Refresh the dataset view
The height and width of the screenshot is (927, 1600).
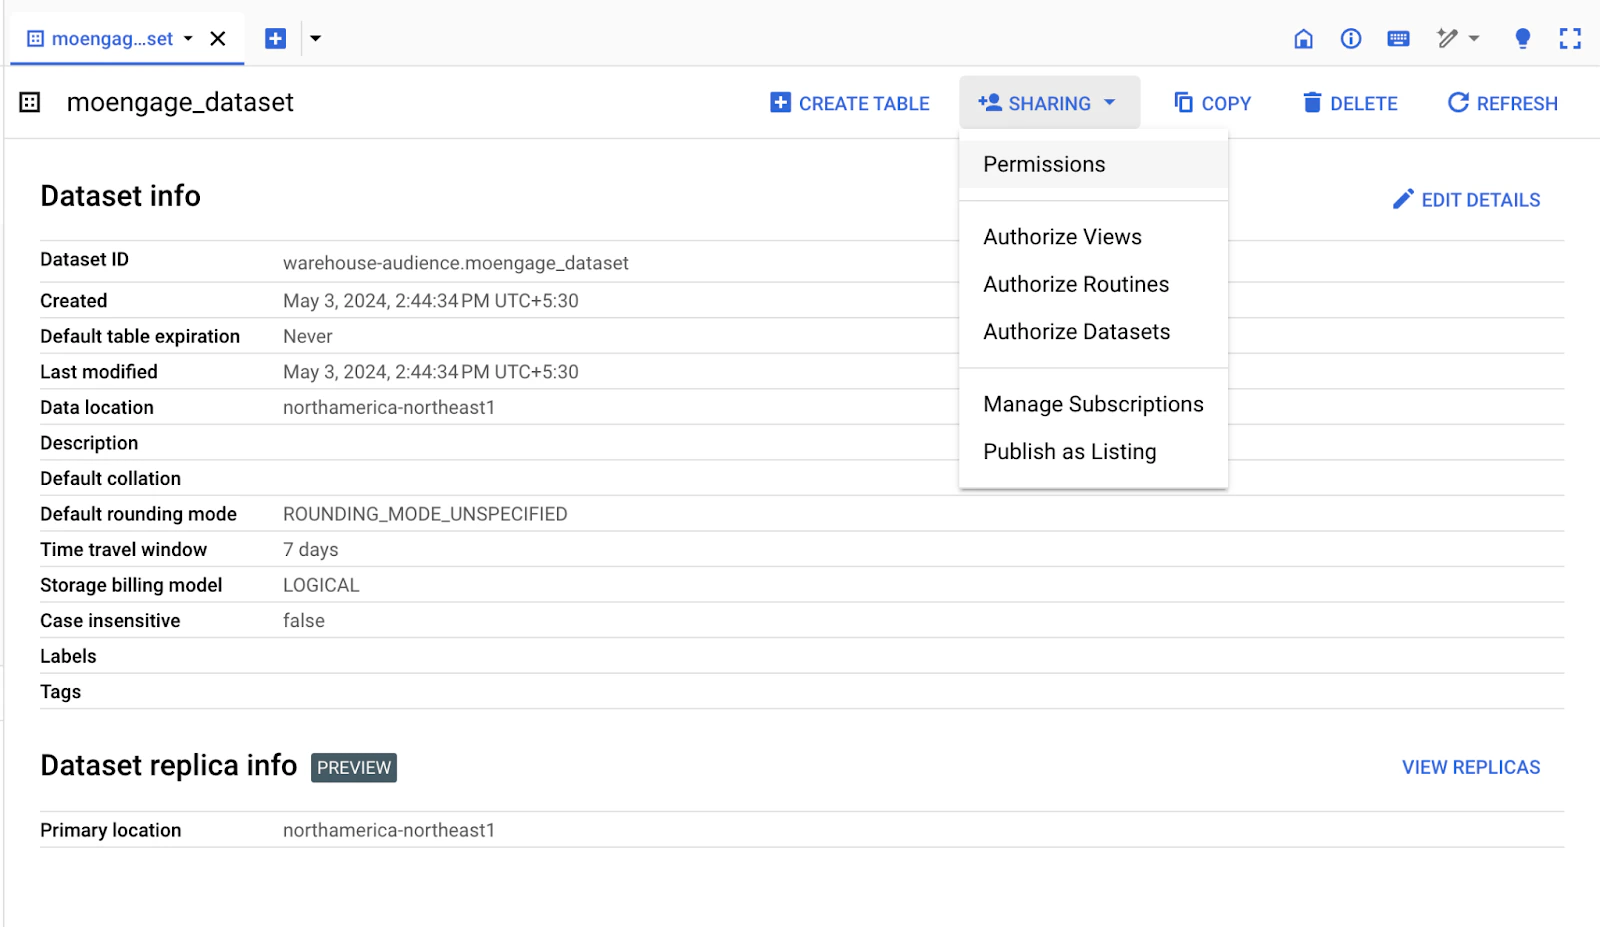pos(1501,102)
